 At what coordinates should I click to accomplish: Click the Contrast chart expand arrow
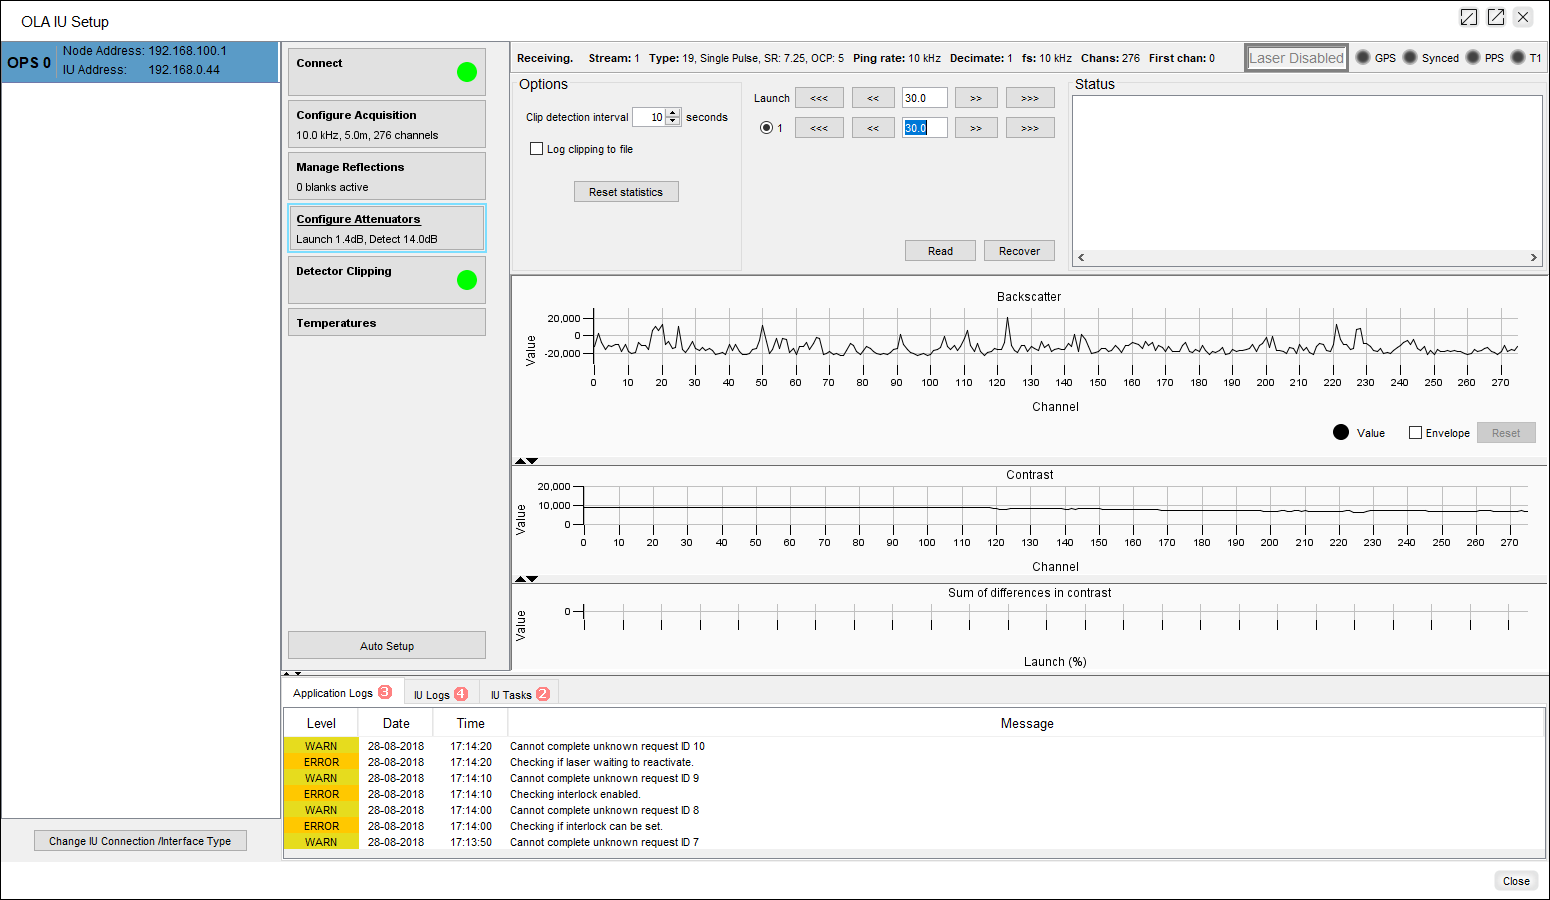pos(521,461)
